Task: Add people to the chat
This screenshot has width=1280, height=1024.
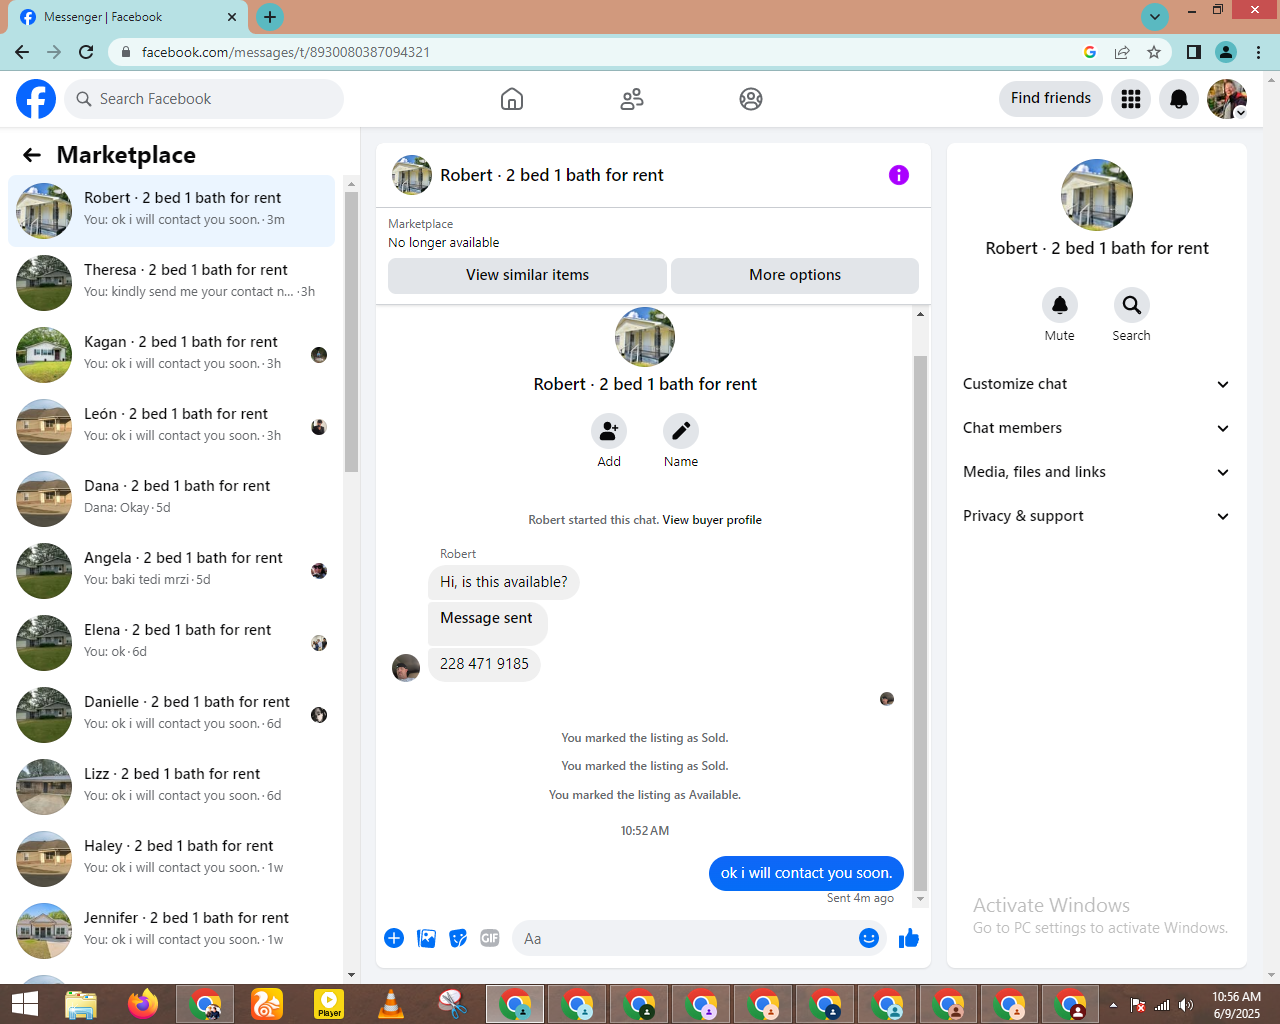Action: tap(609, 431)
